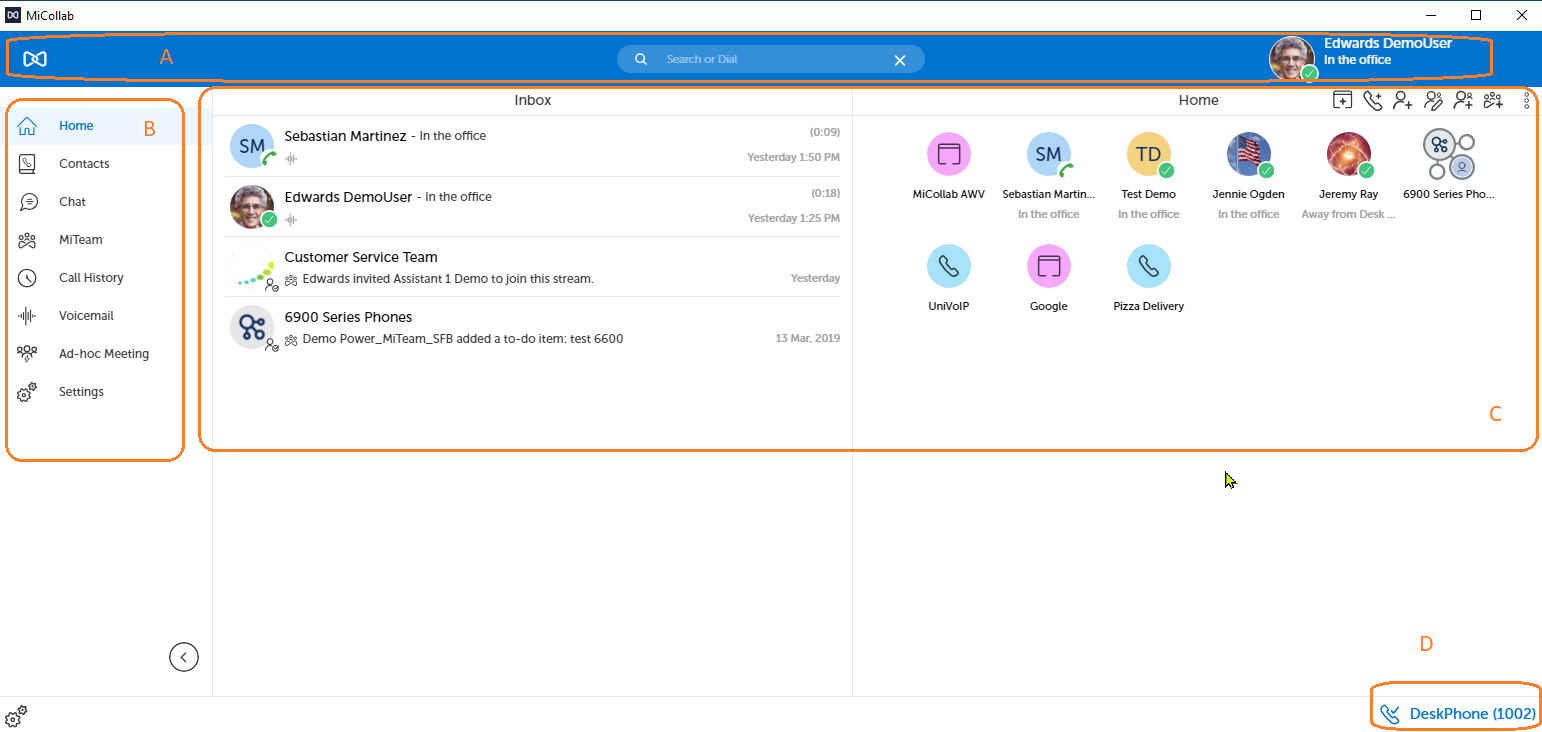Open the bottom-left settings gear icon
The image size is (1542, 732).
(15, 717)
